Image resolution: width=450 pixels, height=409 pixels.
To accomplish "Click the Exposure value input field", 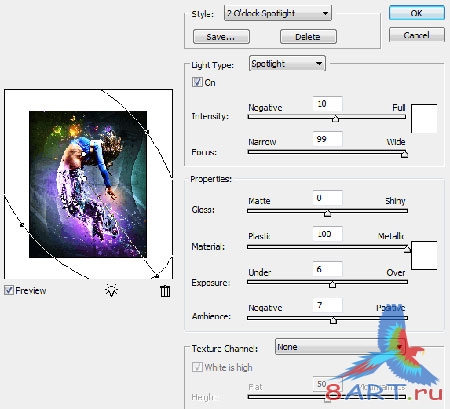I will click(x=327, y=269).
